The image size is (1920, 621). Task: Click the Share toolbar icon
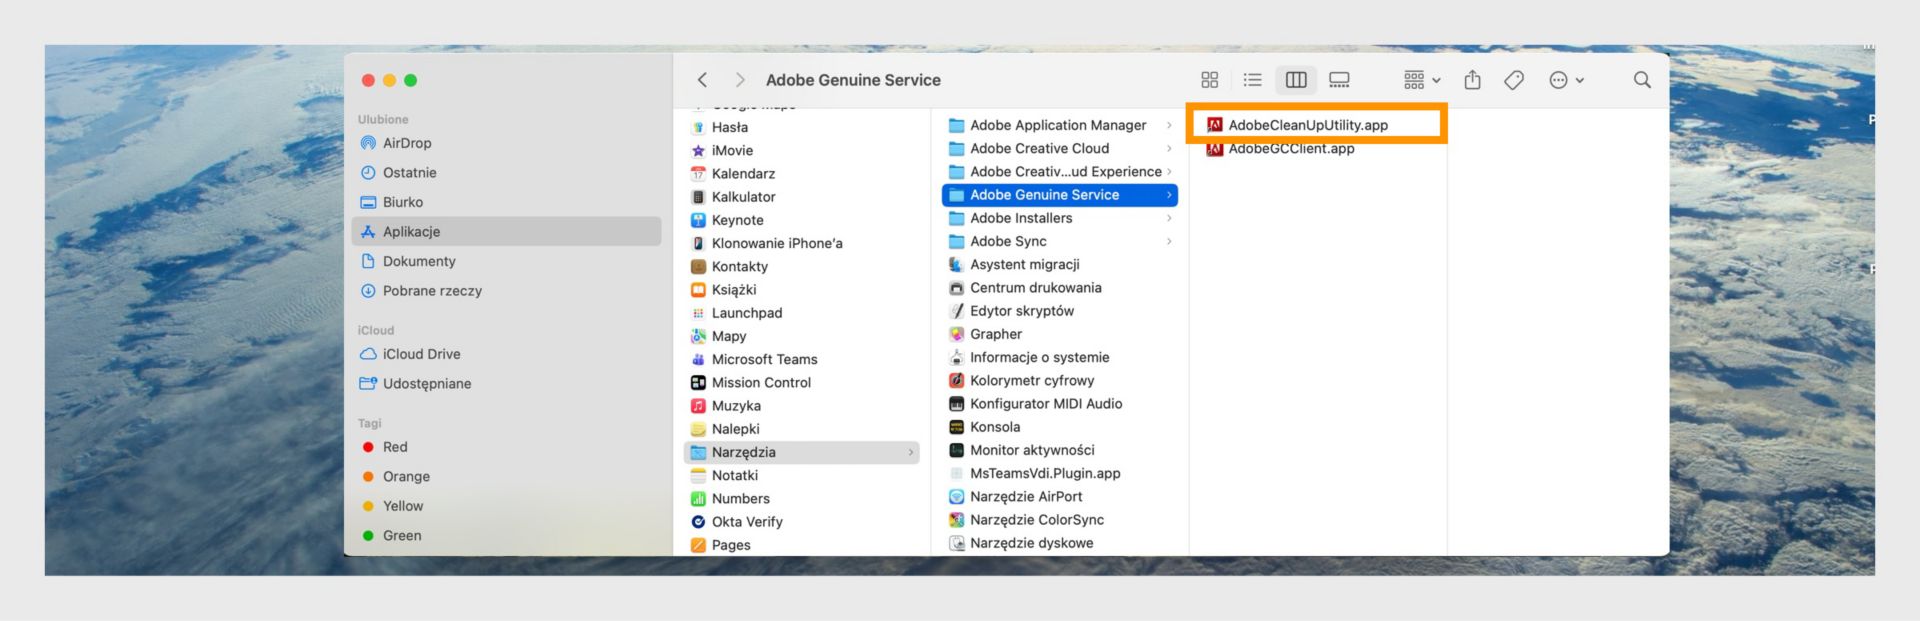1472,80
